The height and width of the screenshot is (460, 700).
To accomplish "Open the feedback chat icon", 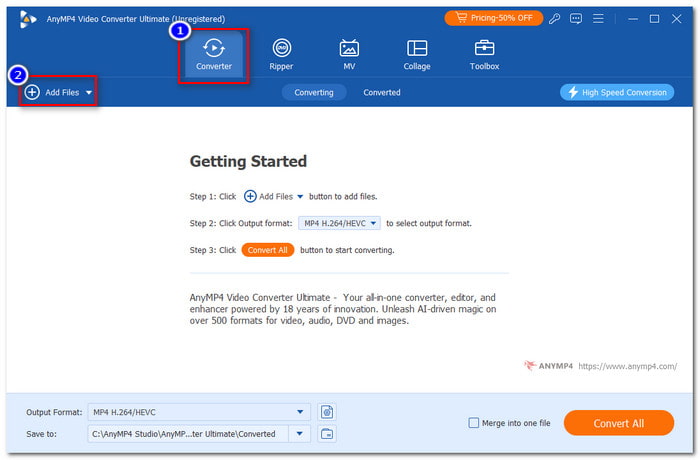I will (576, 19).
